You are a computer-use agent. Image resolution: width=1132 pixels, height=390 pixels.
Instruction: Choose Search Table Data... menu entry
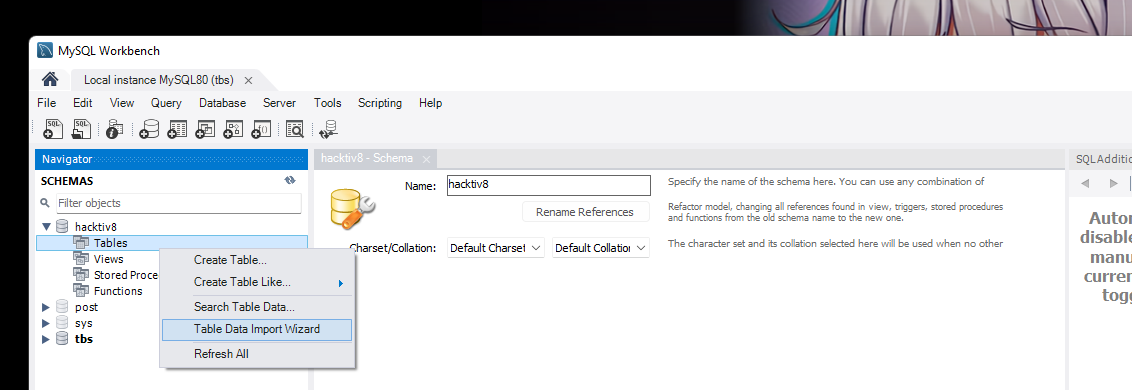257,307
